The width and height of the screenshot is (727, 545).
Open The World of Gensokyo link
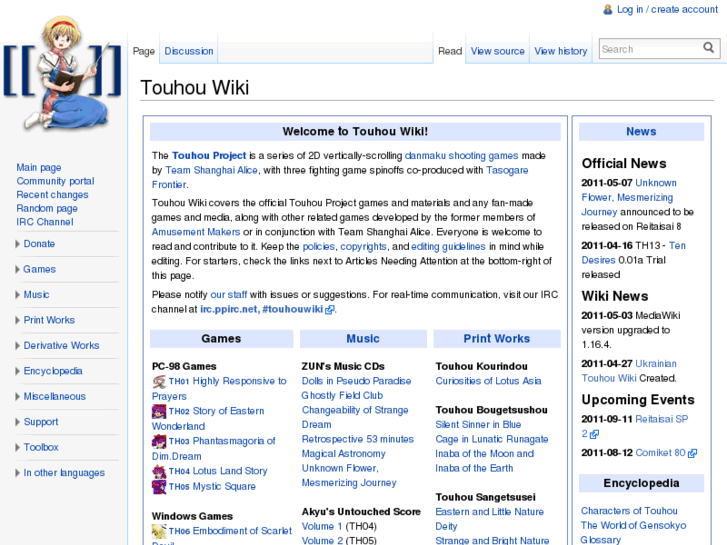[x=633, y=526]
